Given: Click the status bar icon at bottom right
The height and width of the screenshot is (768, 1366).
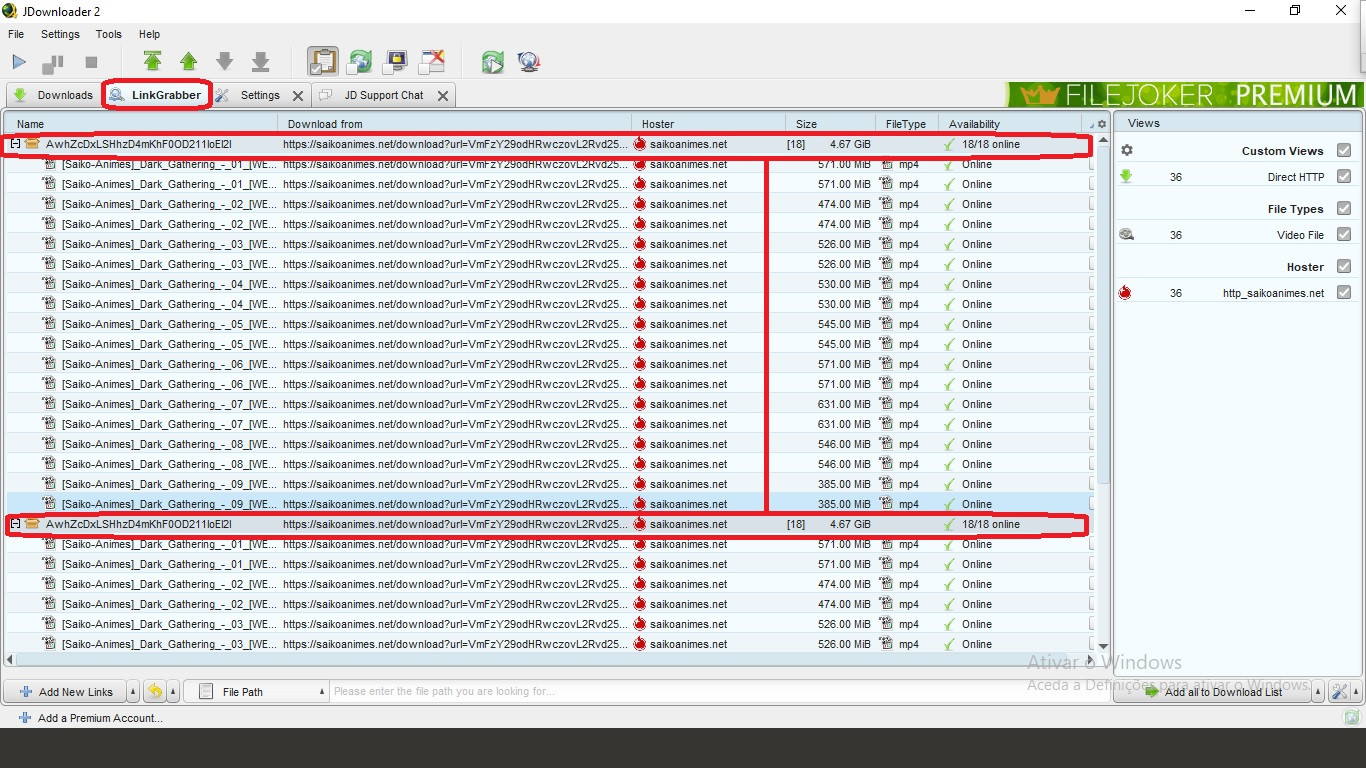Looking at the screenshot, I should [x=1351, y=718].
